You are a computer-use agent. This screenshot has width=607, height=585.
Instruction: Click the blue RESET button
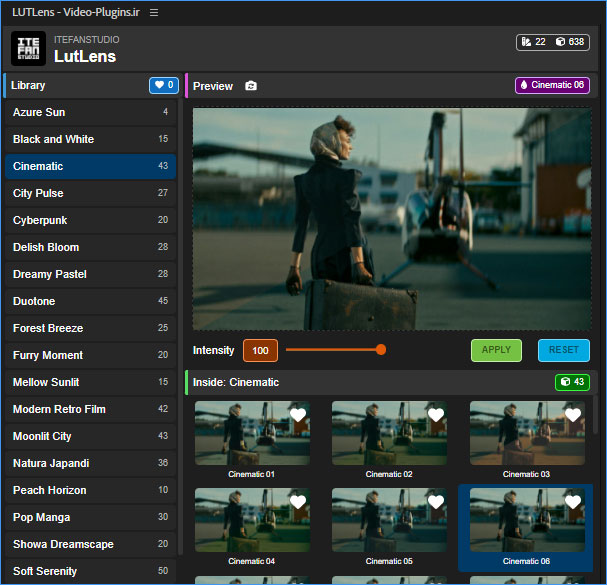(x=564, y=350)
